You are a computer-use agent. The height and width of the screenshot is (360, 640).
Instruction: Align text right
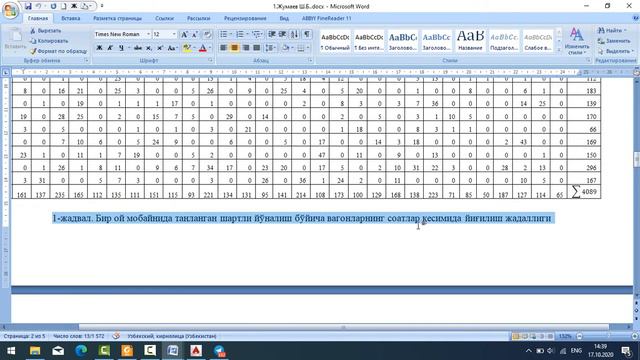245,48
